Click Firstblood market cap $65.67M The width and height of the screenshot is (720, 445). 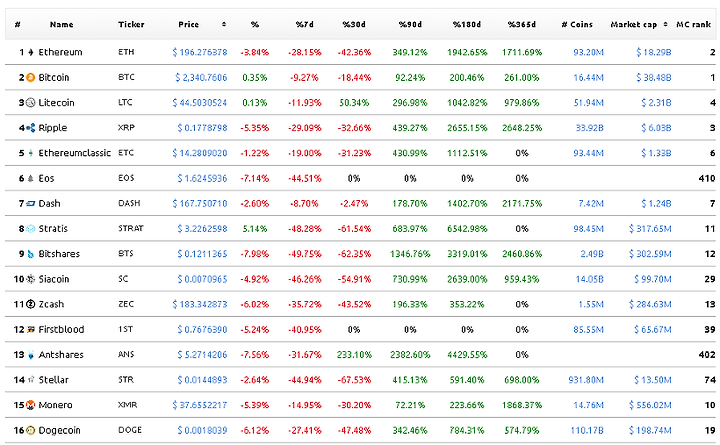(652, 329)
